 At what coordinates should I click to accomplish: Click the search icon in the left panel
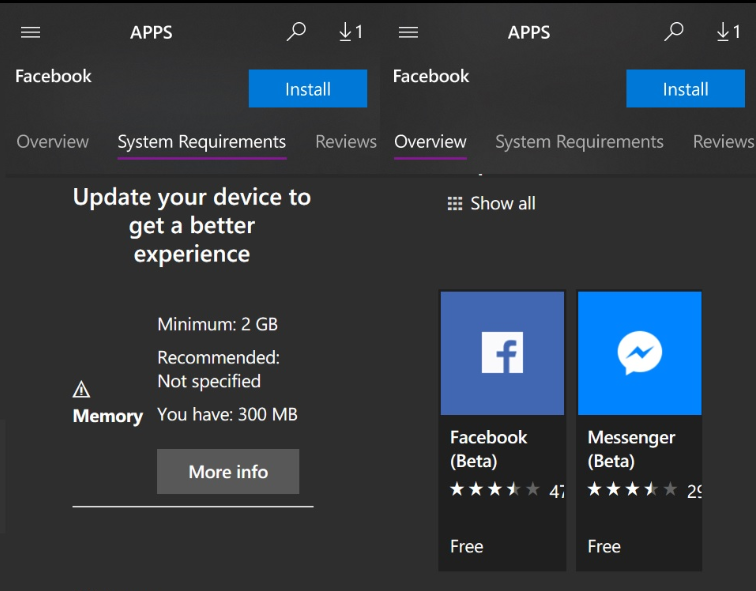pyautogui.click(x=296, y=32)
